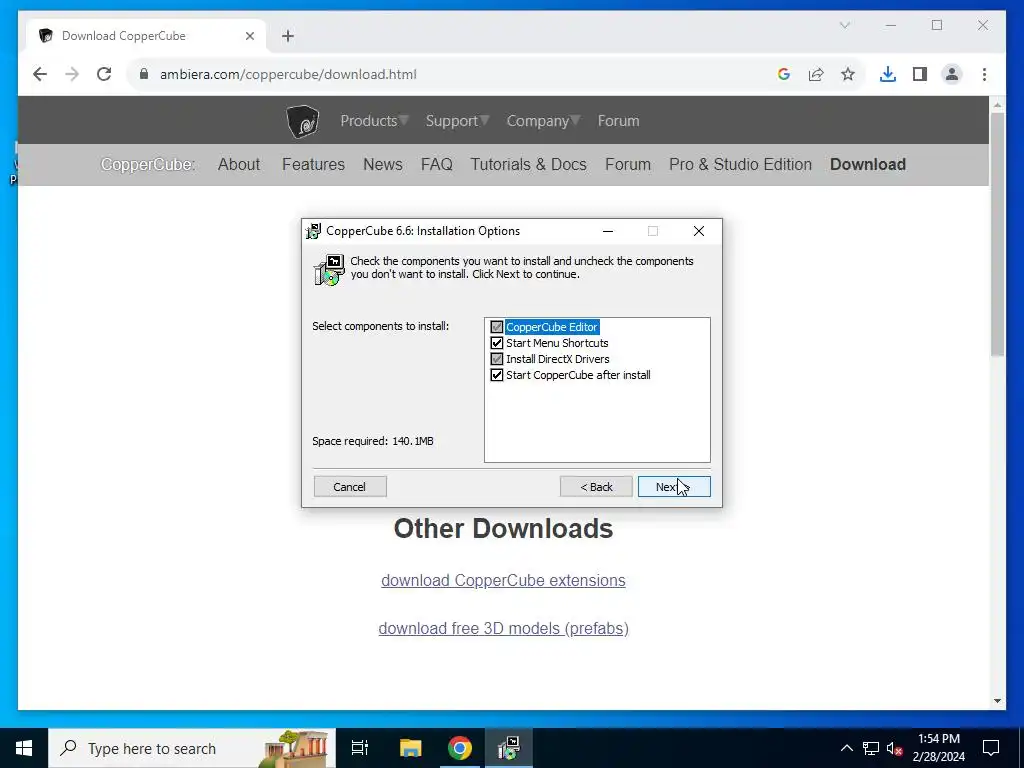
Task: Open Pro & Studio Edition page
Action: coord(741,165)
